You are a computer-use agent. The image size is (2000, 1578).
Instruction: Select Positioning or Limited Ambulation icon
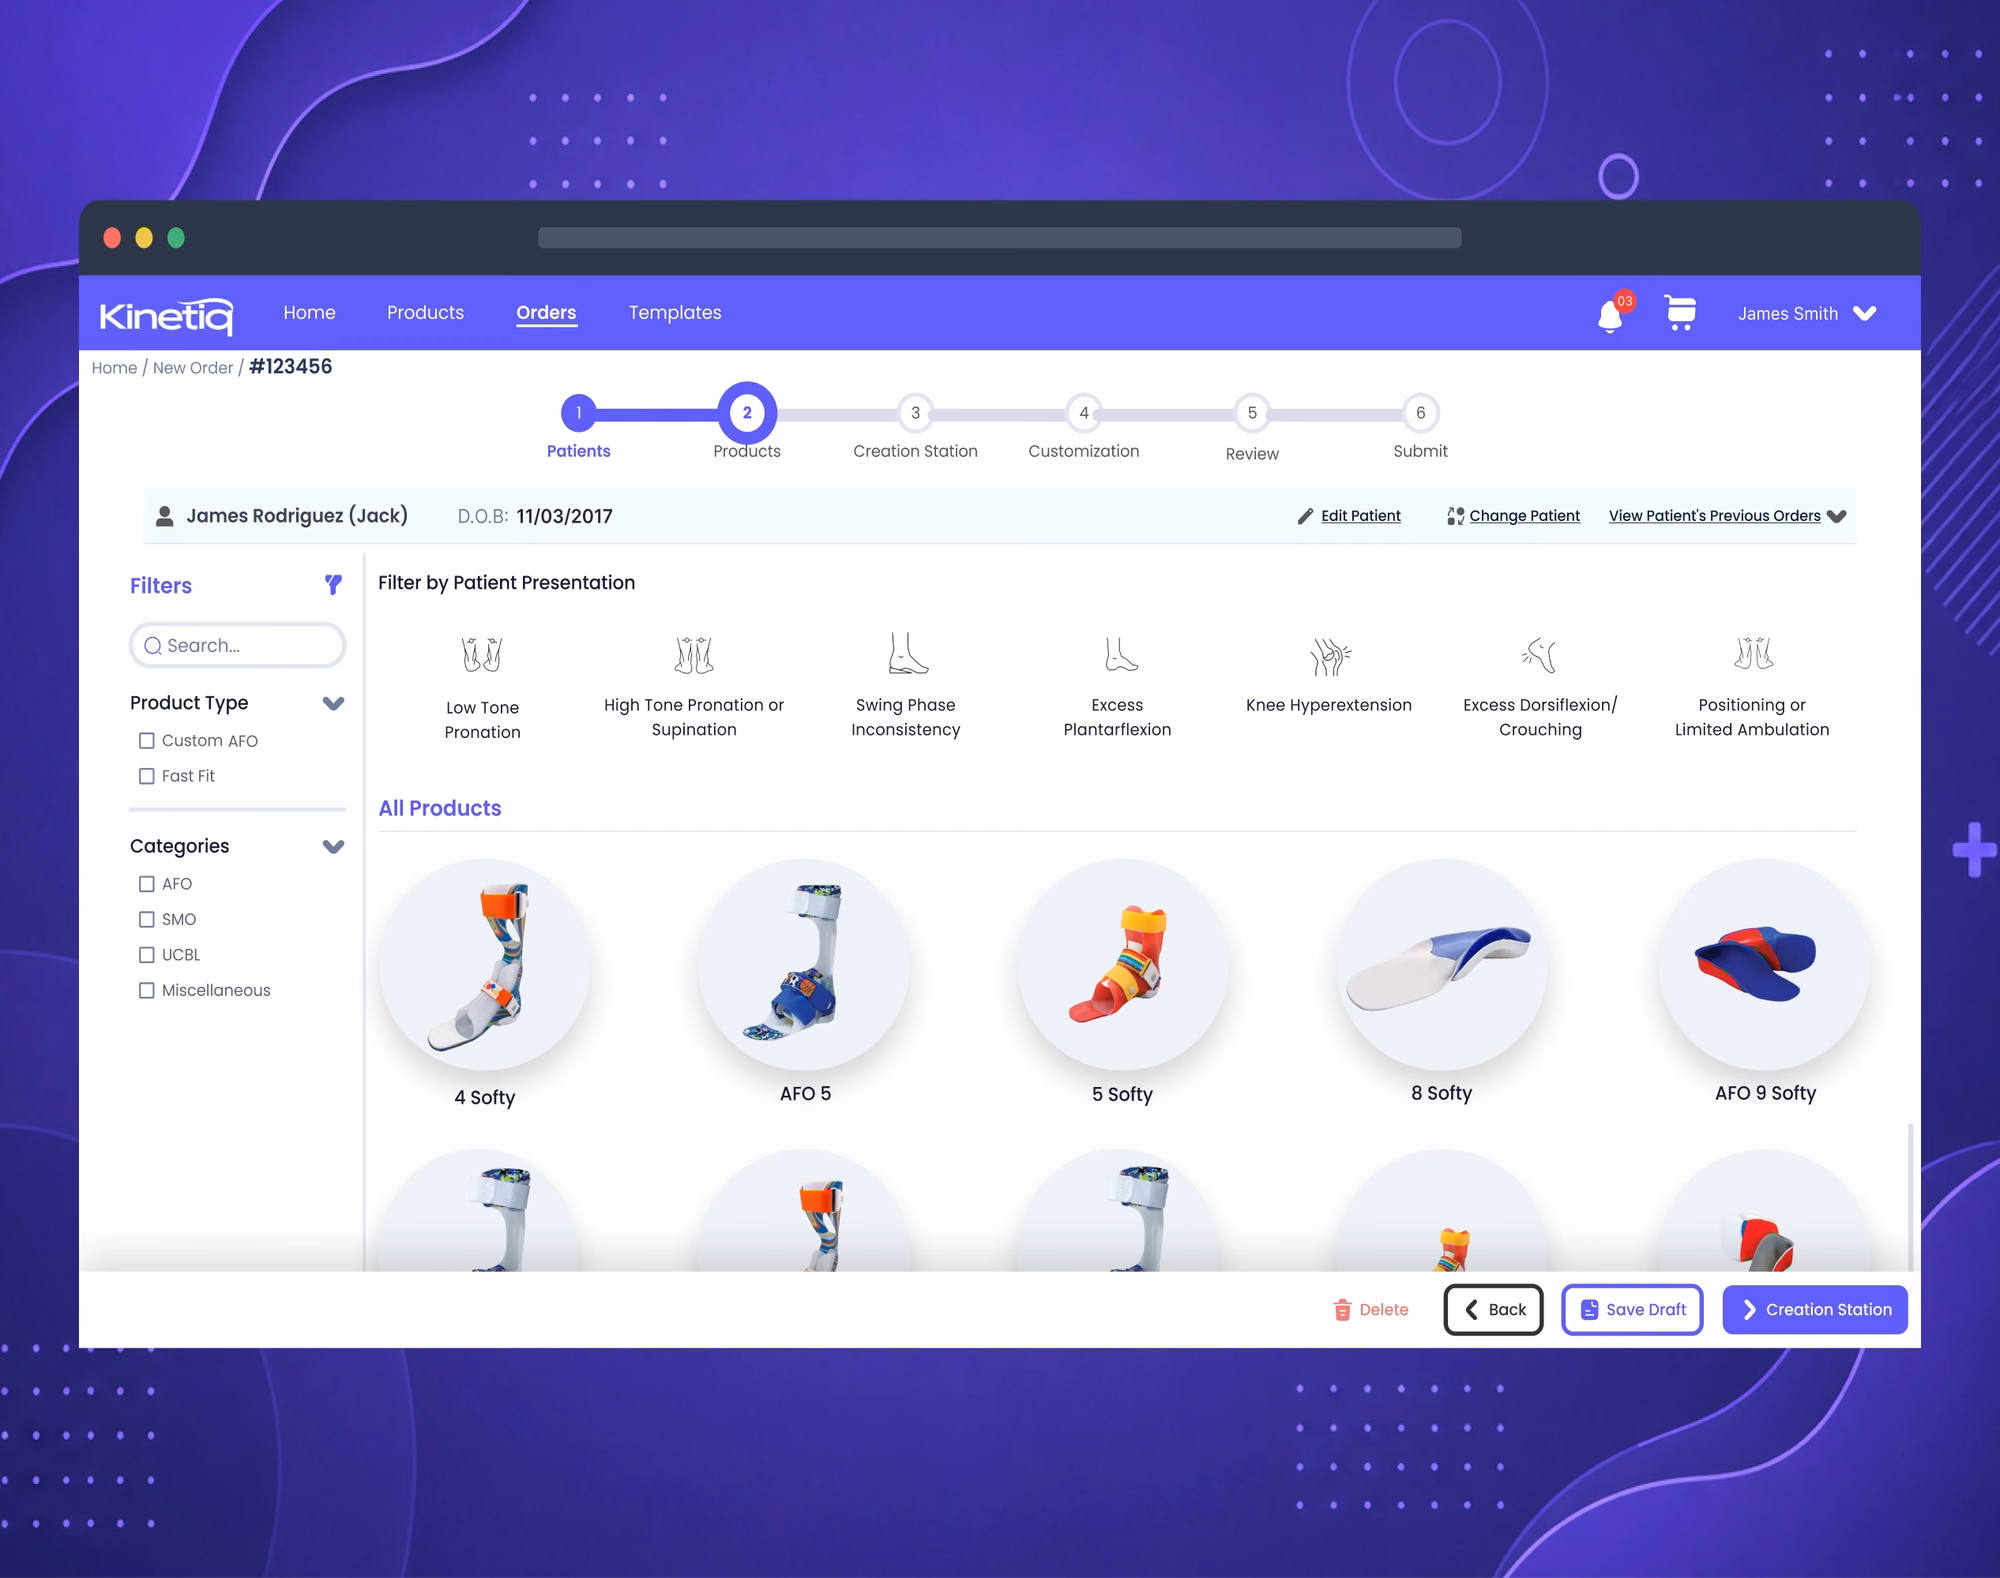pos(1753,653)
